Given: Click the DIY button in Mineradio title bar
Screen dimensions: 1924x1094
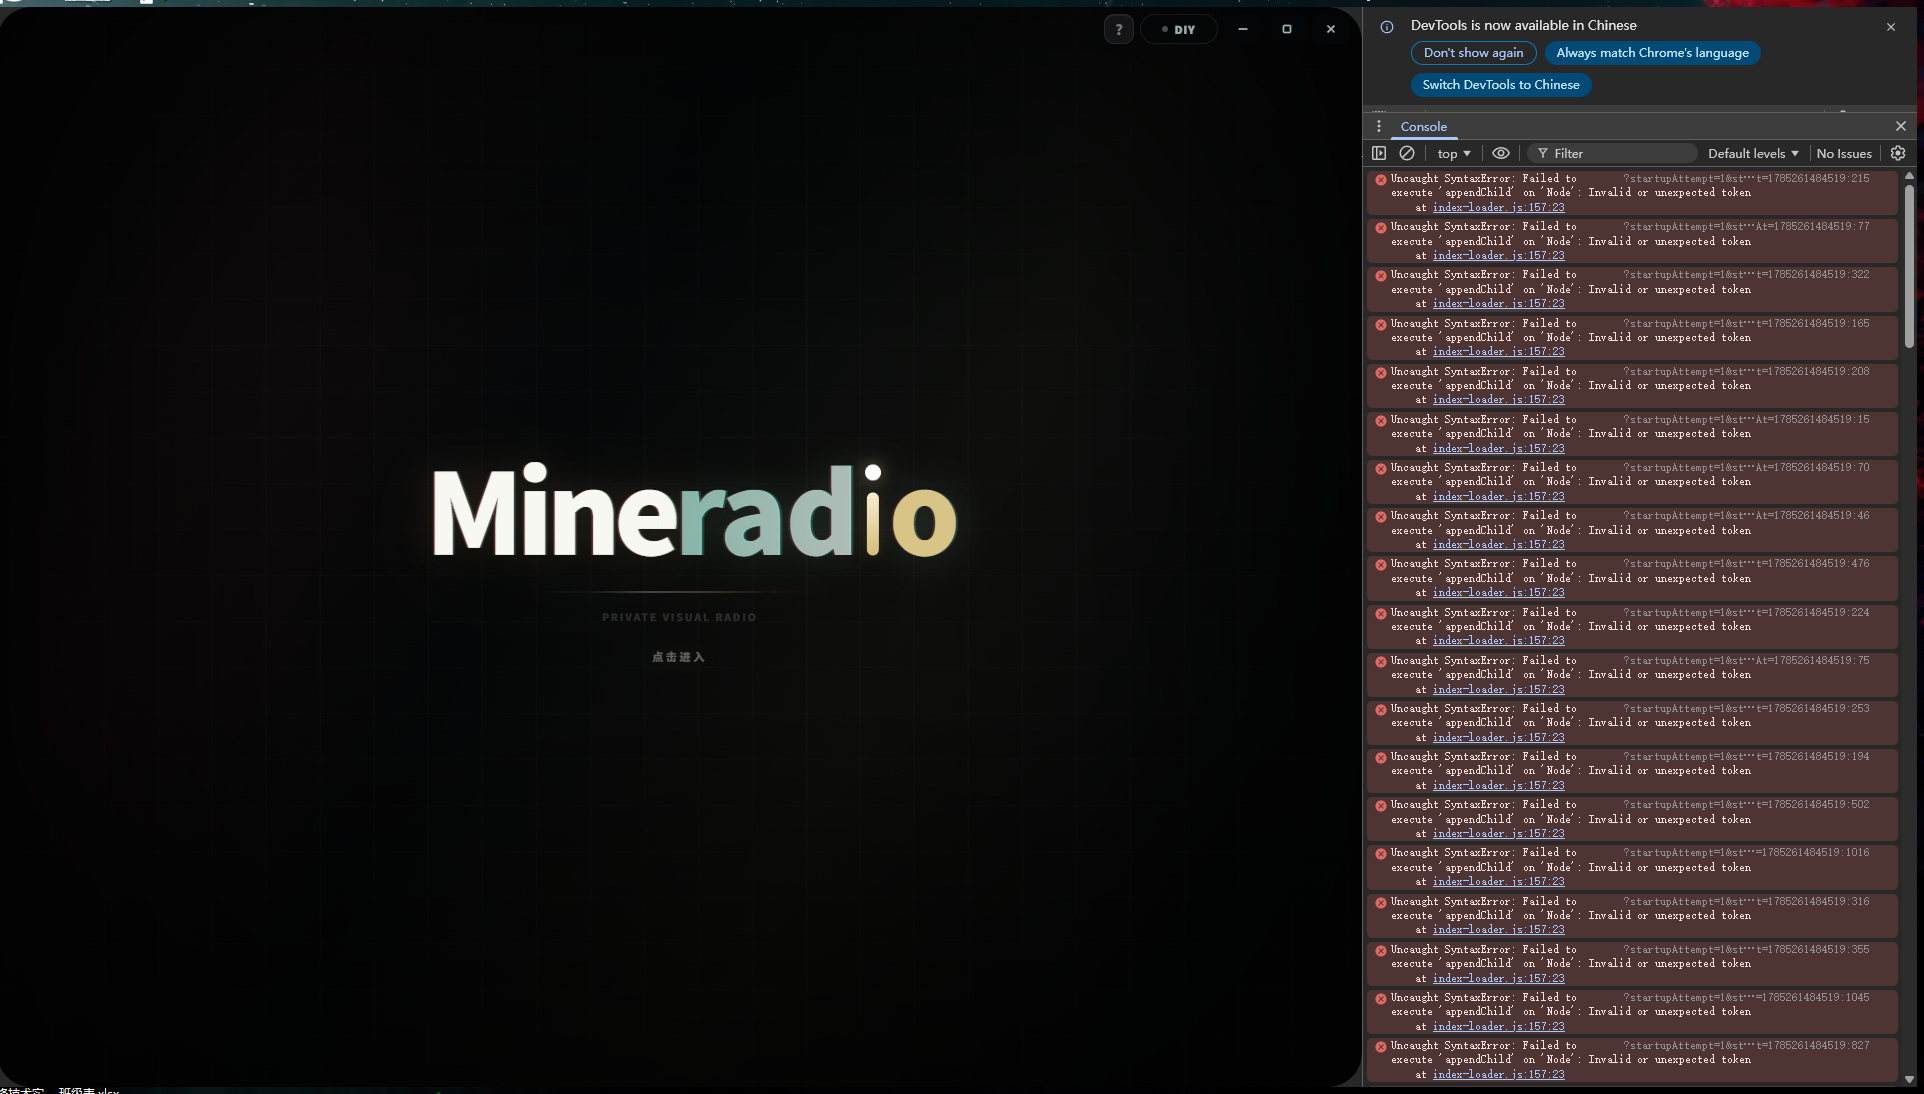Looking at the screenshot, I should [x=1179, y=30].
